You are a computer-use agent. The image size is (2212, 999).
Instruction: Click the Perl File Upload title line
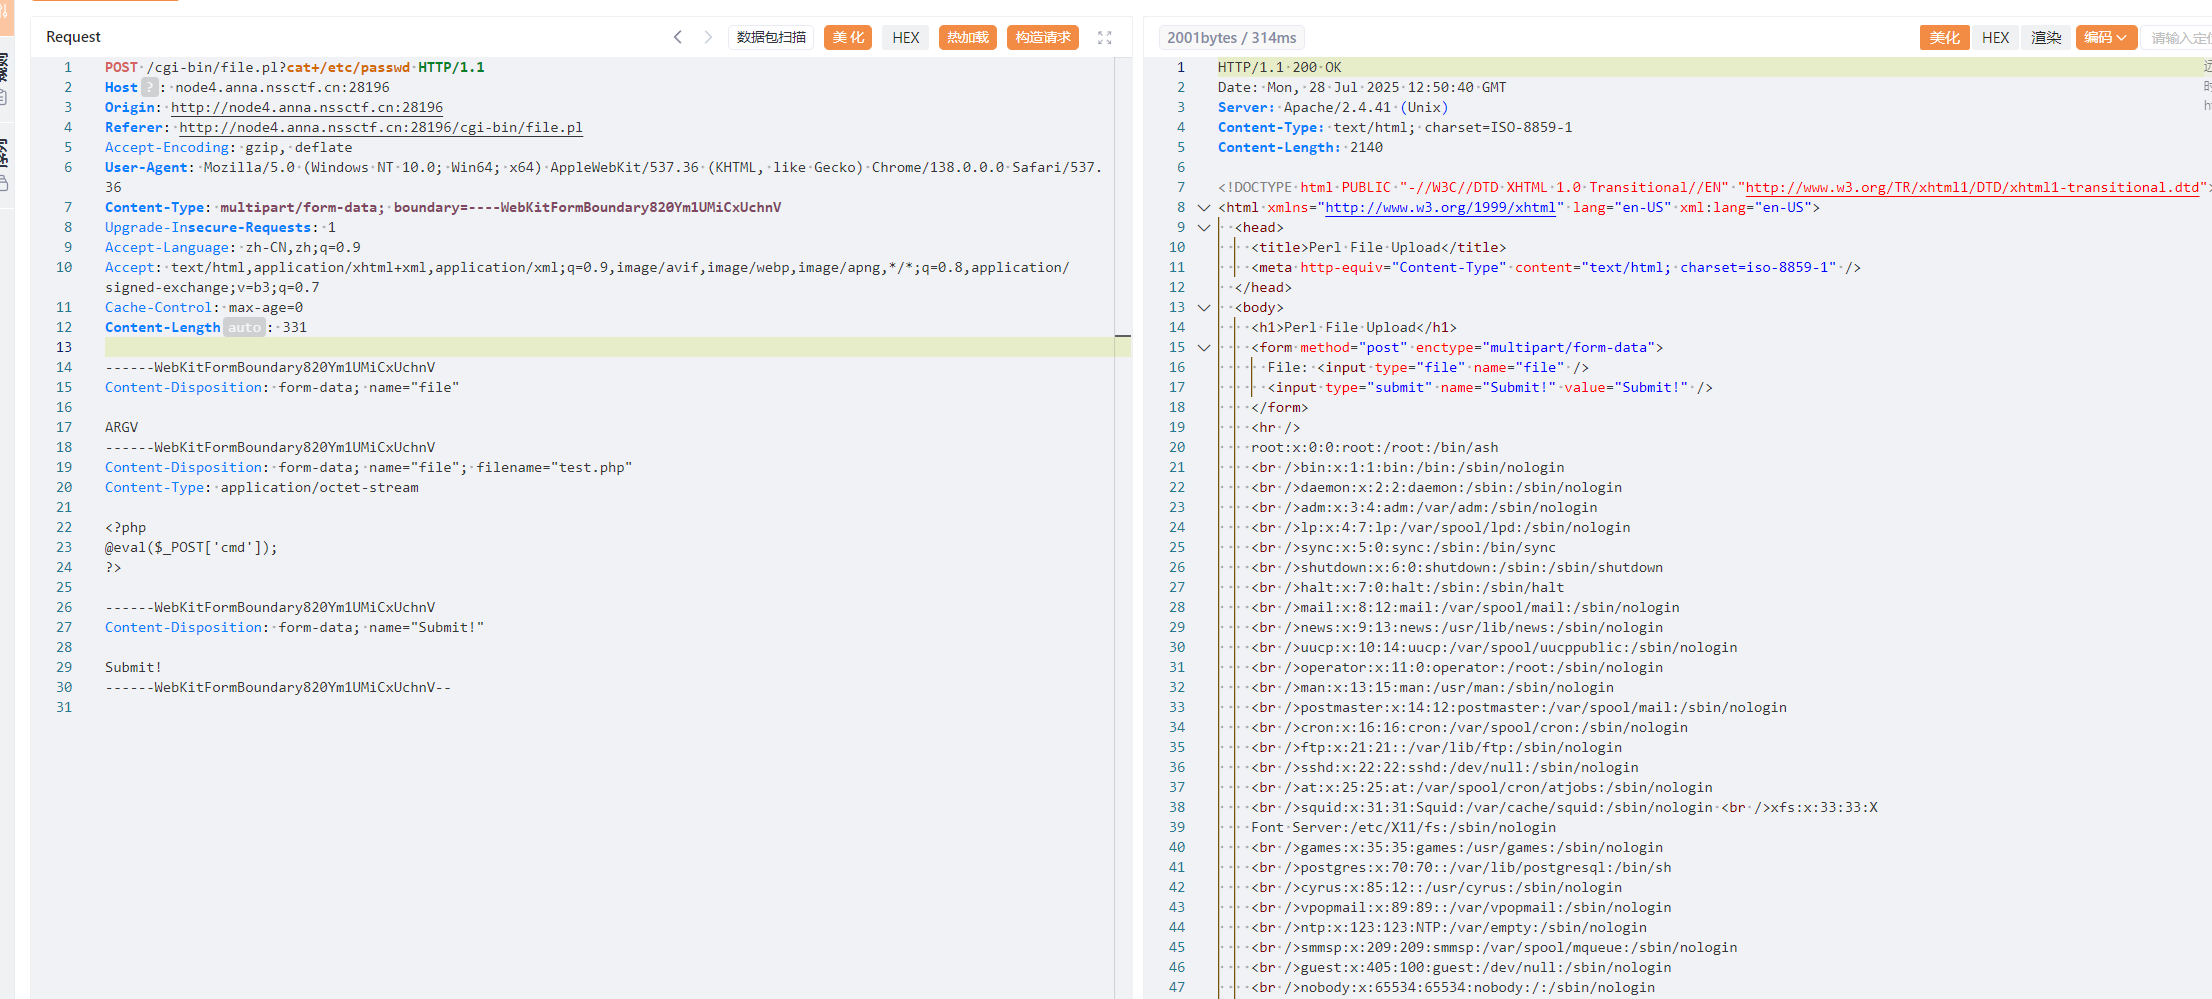coord(1378,247)
